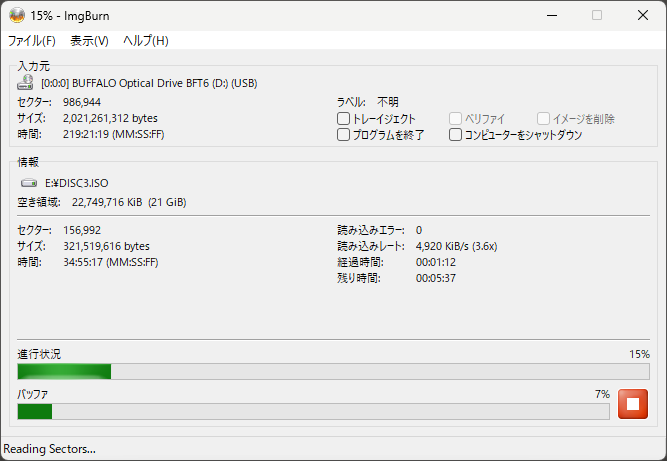
Task: Click the read size 321,519,616 bytes
Action: click(x=106, y=246)
